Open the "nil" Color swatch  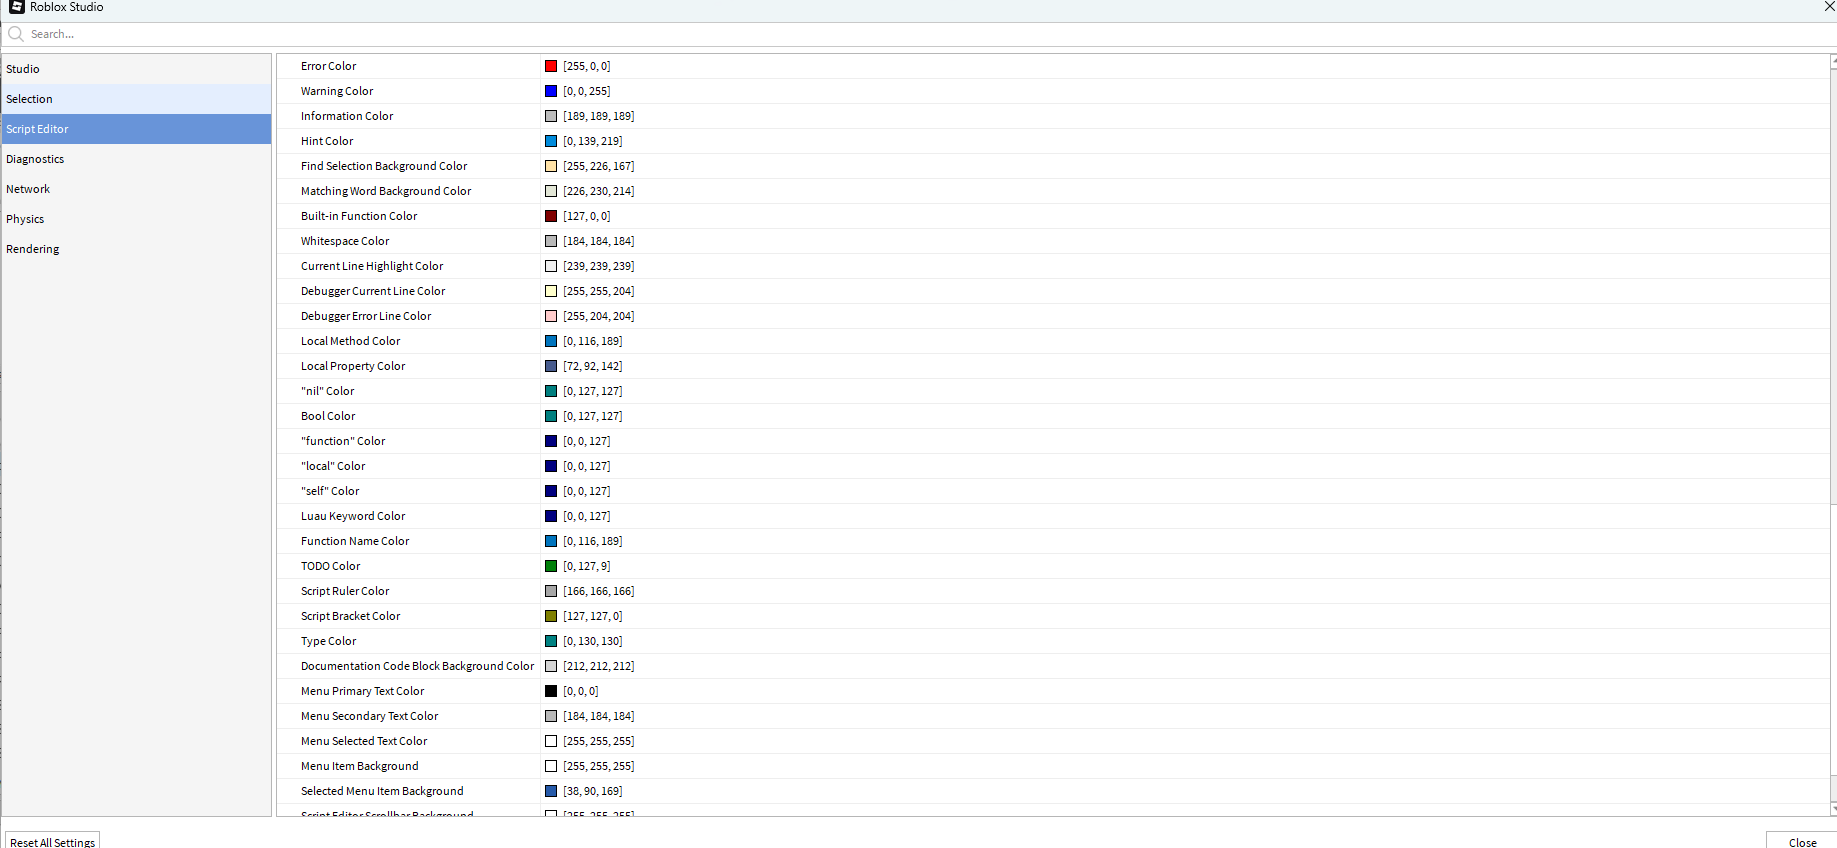pos(551,391)
